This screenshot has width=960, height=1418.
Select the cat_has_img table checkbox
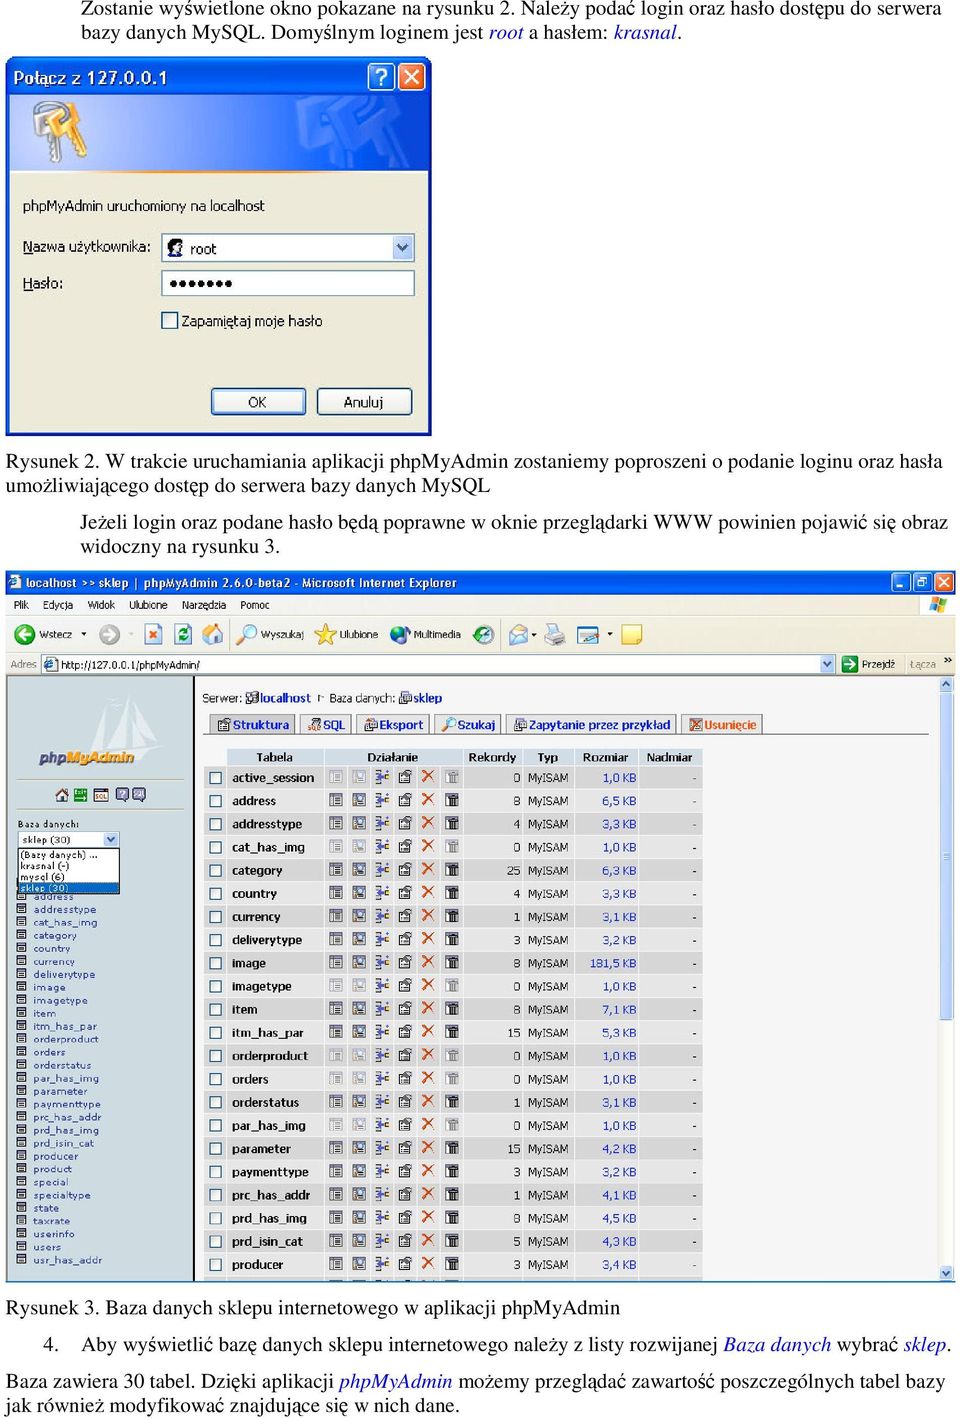pos(215,847)
